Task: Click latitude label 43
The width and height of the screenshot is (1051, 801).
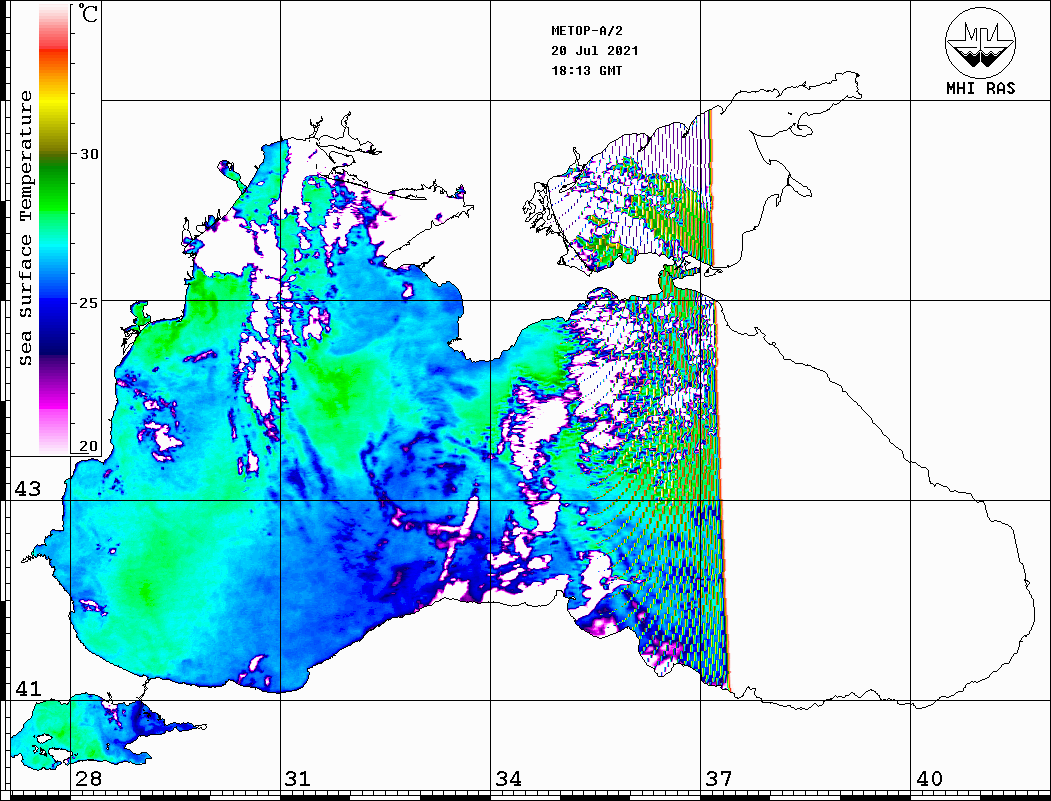Action: click(x=28, y=489)
